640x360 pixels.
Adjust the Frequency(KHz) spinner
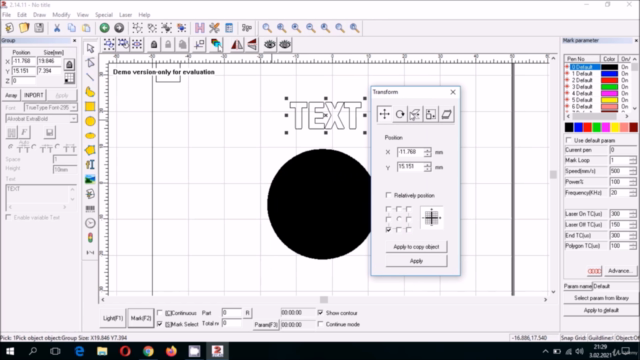tap(632, 193)
